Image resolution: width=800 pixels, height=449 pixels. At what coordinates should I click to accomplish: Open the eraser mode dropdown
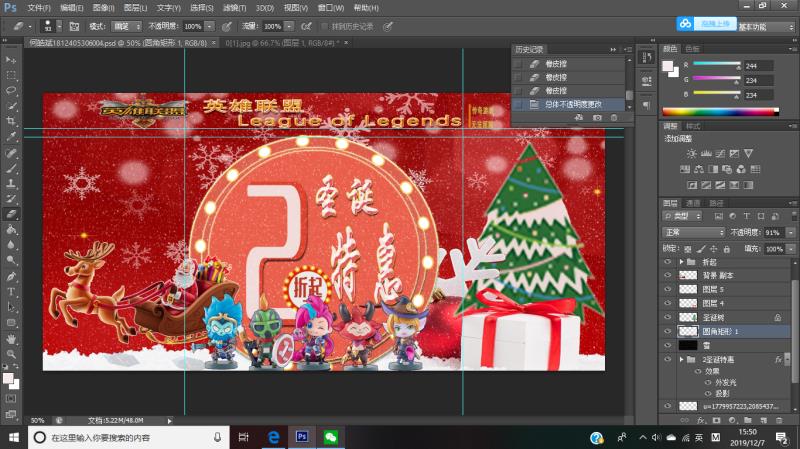tap(127, 27)
